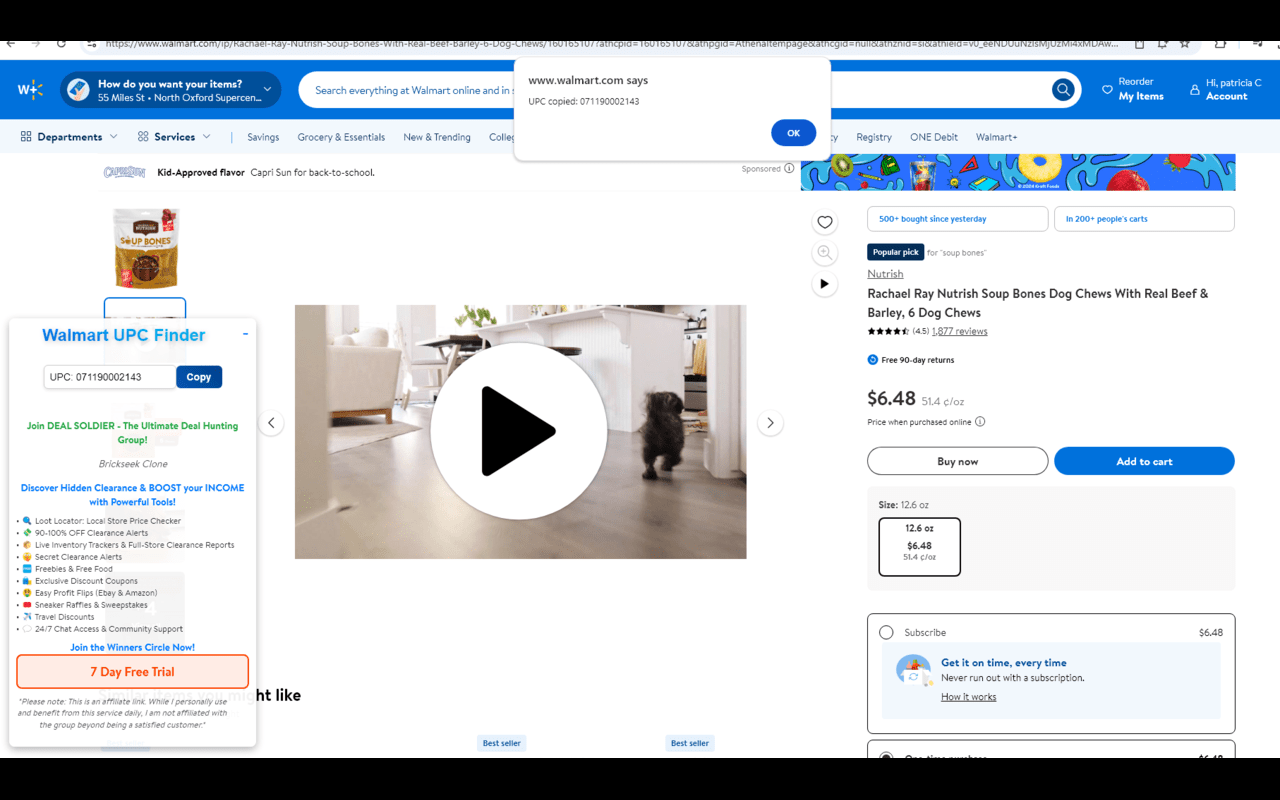The image size is (1280, 800).
Task: Click the Brickseek Clone text
Action: (133, 464)
